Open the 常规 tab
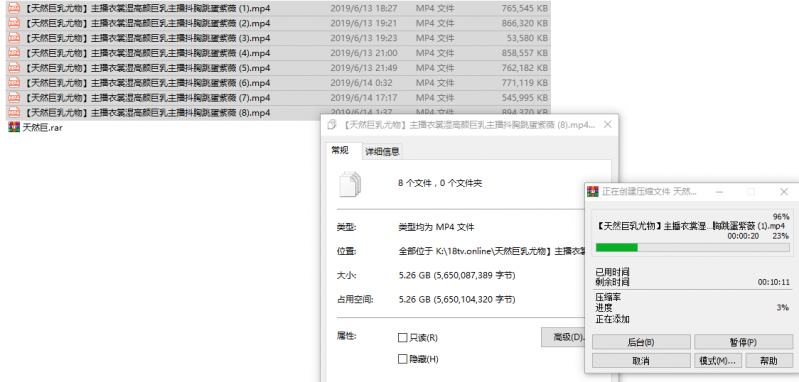Screen dimensions: 799x382 click(340, 150)
